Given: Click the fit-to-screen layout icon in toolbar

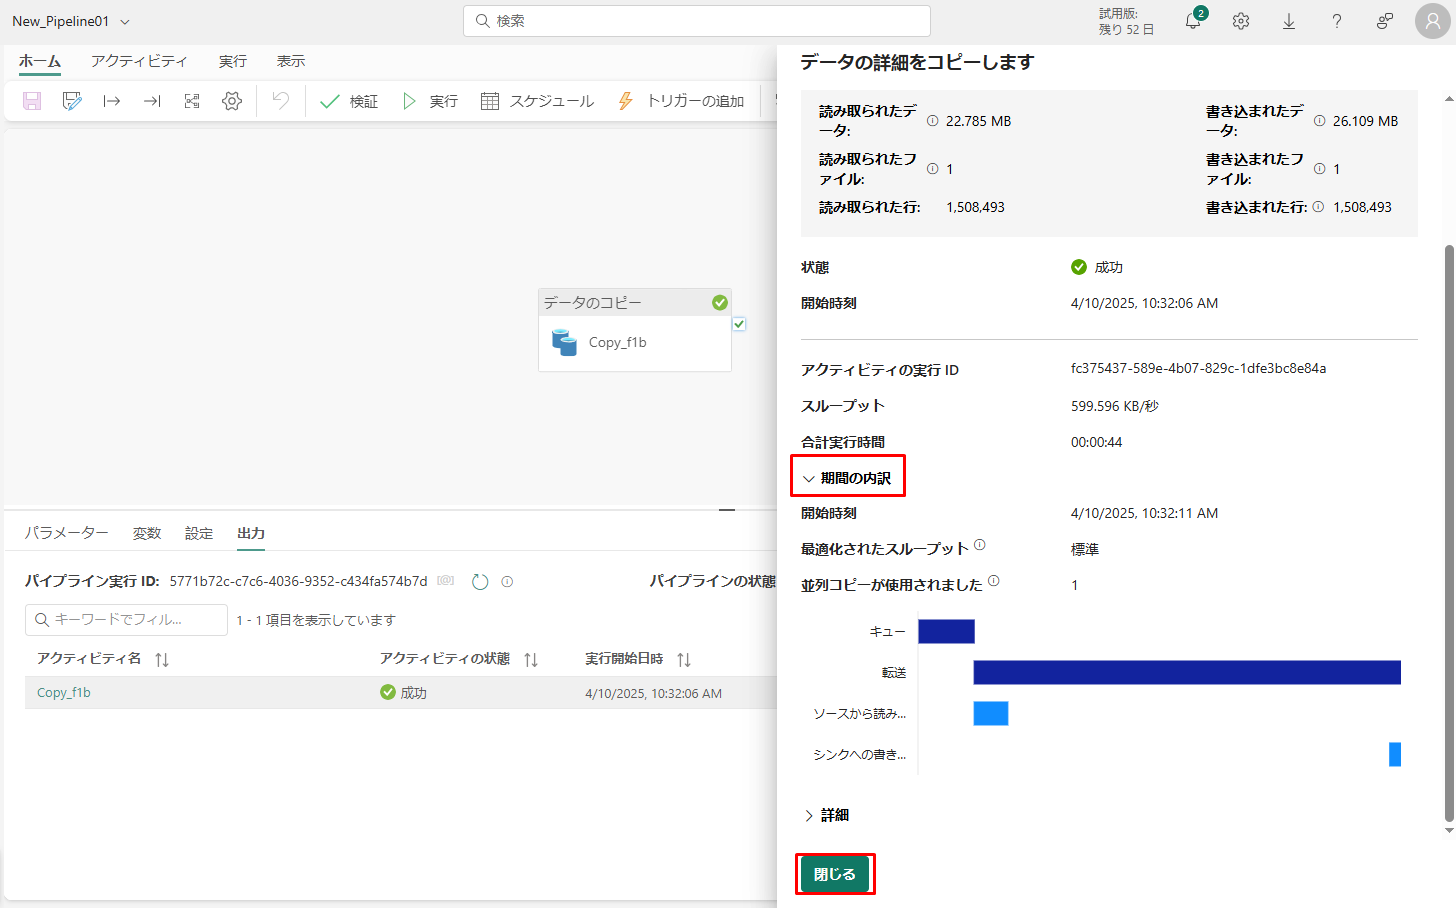Looking at the screenshot, I should coord(192,101).
